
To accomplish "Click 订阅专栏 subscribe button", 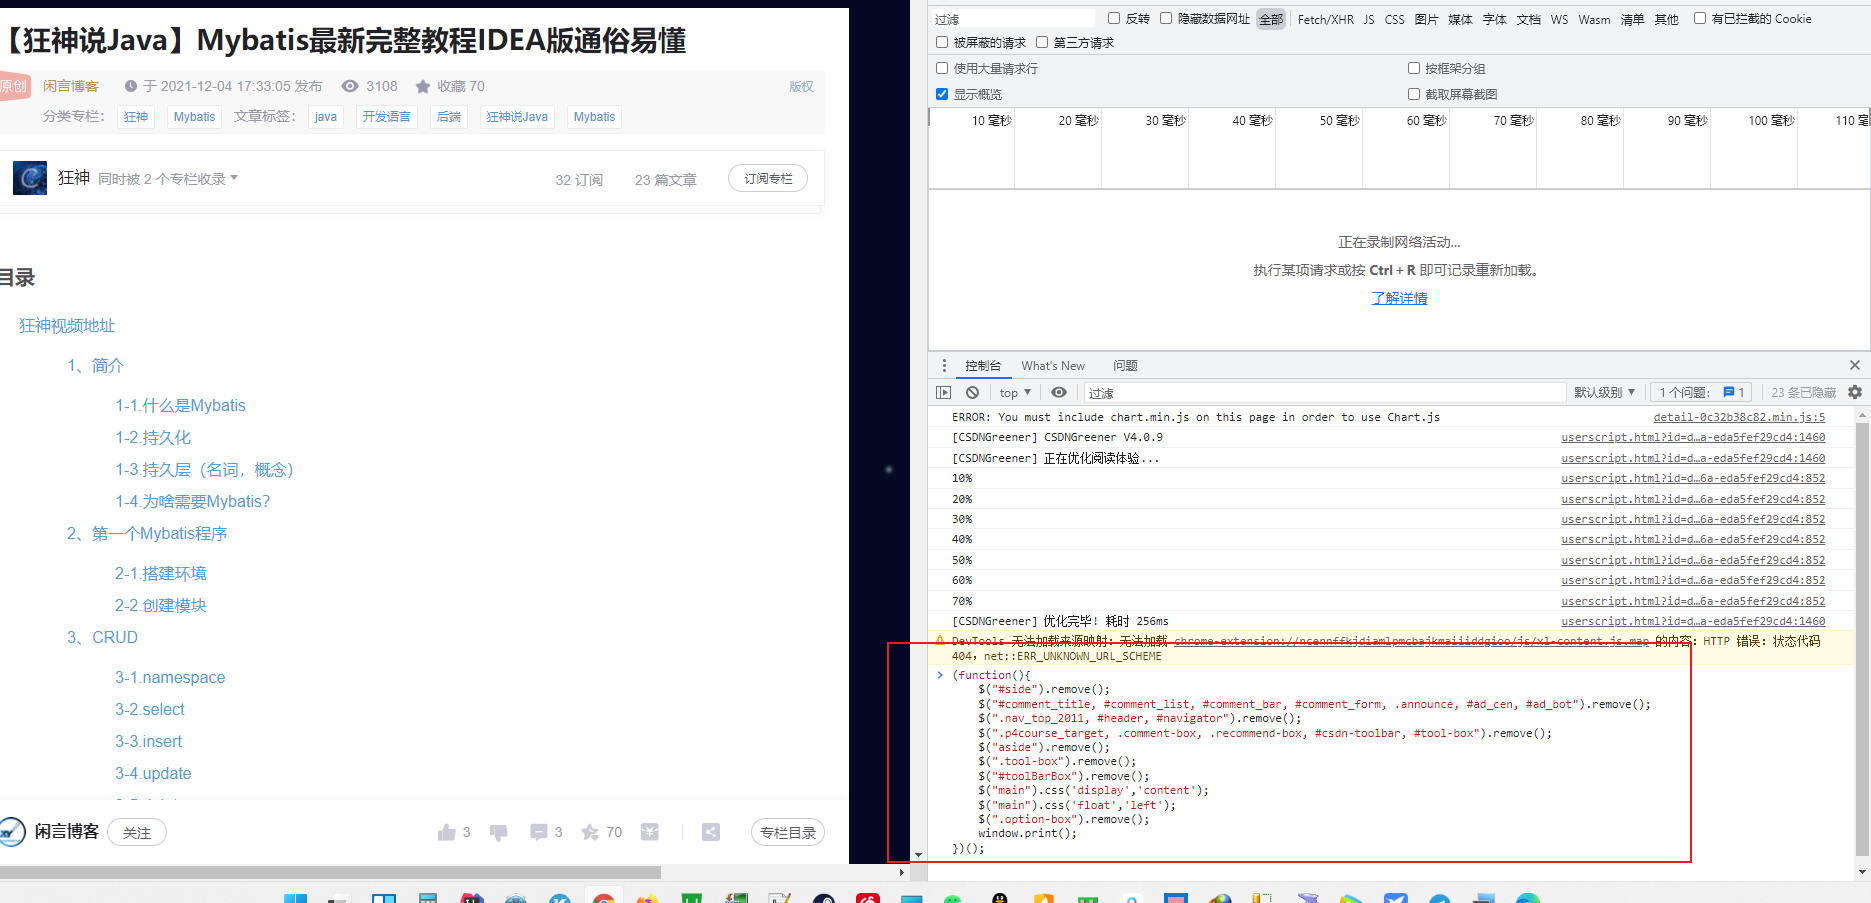I will click(768, 178).
